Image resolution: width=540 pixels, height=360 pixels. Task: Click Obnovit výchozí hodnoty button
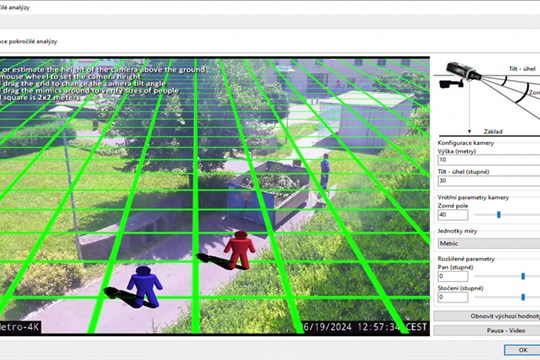click(x=487, y=316)
